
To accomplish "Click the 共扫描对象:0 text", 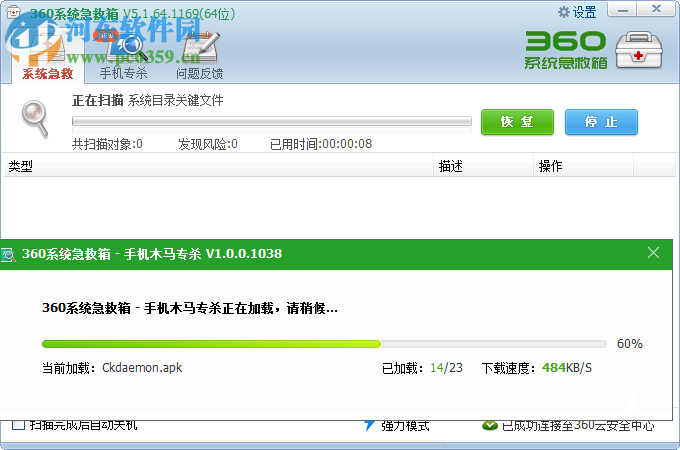I will click(107, 144).
